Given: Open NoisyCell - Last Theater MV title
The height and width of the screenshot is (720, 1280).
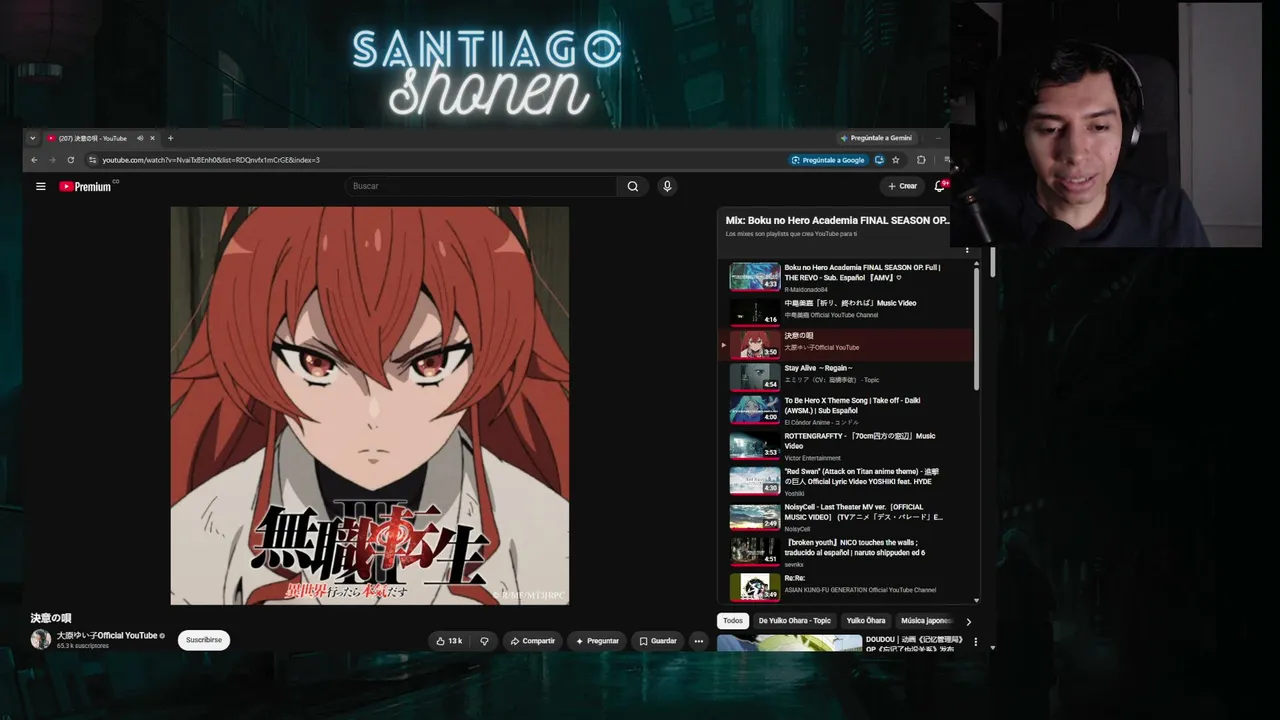Looking at the screenshot, I should click(x=864, y=512).
